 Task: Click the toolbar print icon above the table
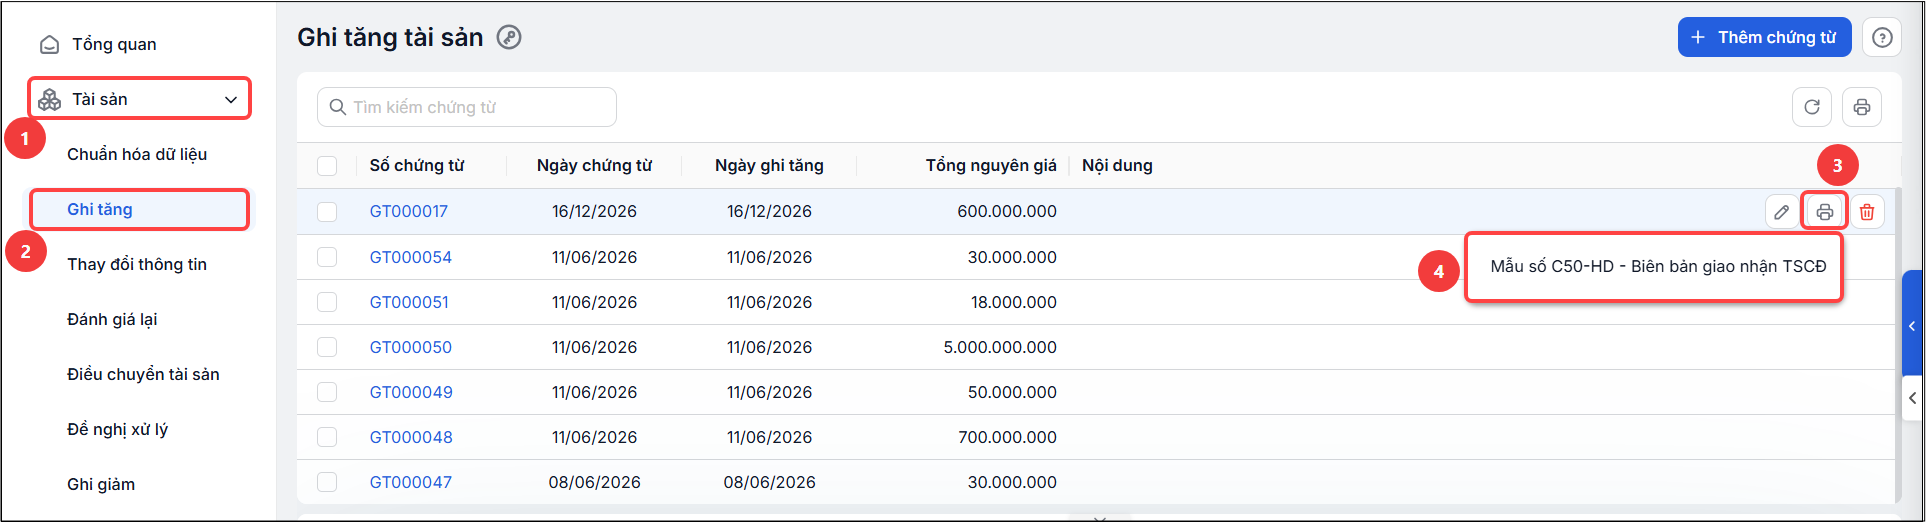[1862, 107]
